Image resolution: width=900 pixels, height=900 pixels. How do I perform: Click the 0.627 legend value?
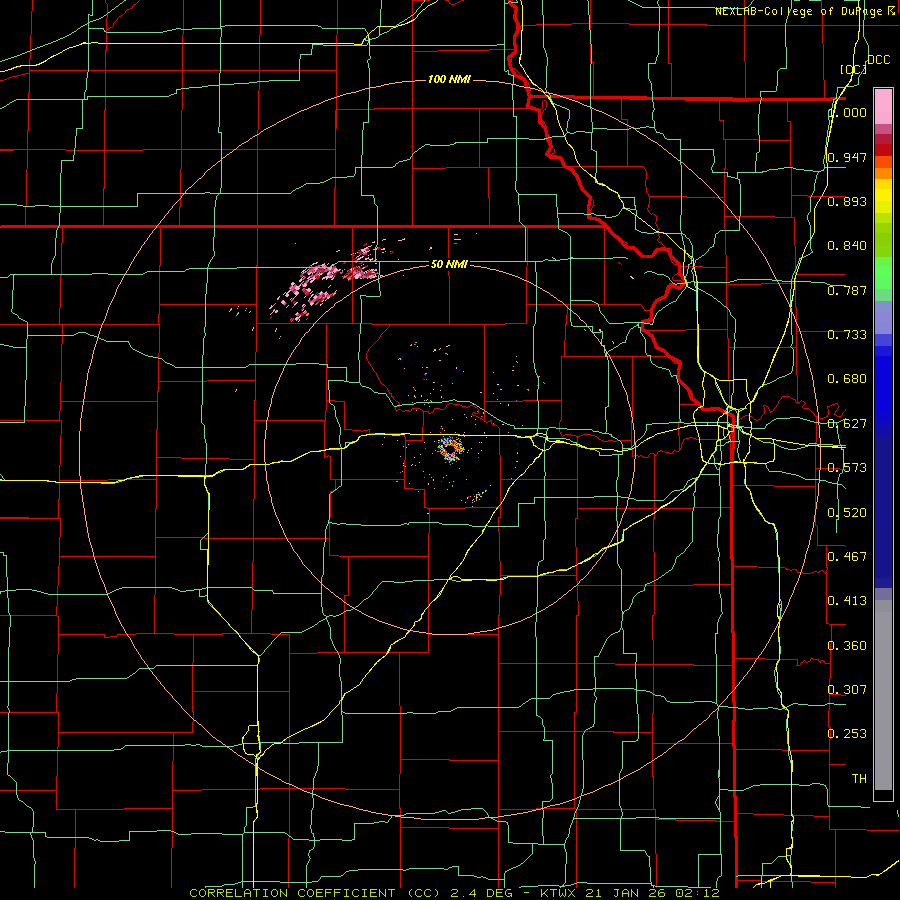pos(847,424)
